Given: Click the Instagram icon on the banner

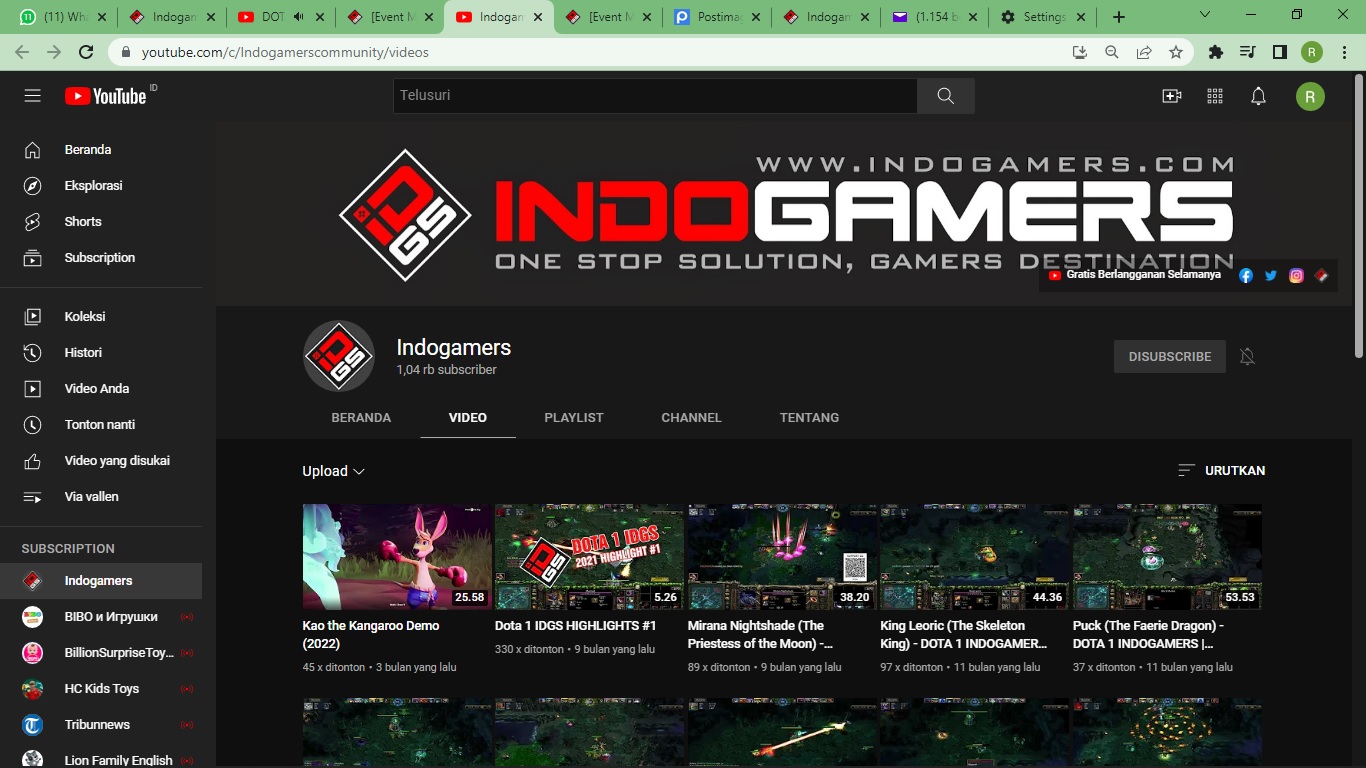Looking at the screenshot, I should (1296, 275).
